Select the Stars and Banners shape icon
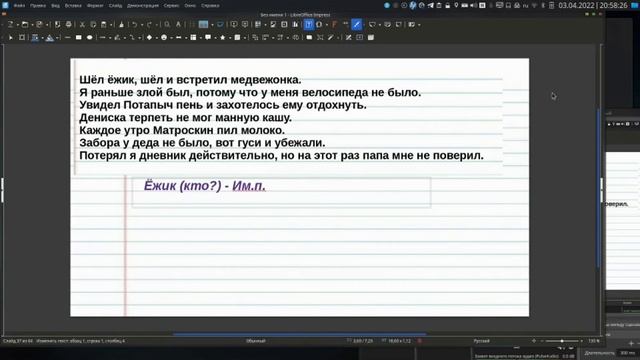 (223, 38)
